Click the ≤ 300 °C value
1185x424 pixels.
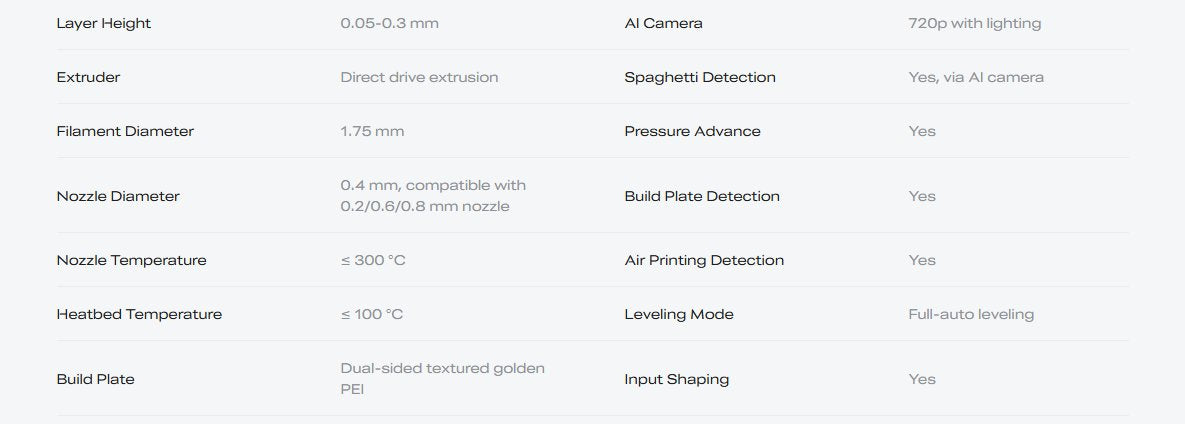coord(373,260)
